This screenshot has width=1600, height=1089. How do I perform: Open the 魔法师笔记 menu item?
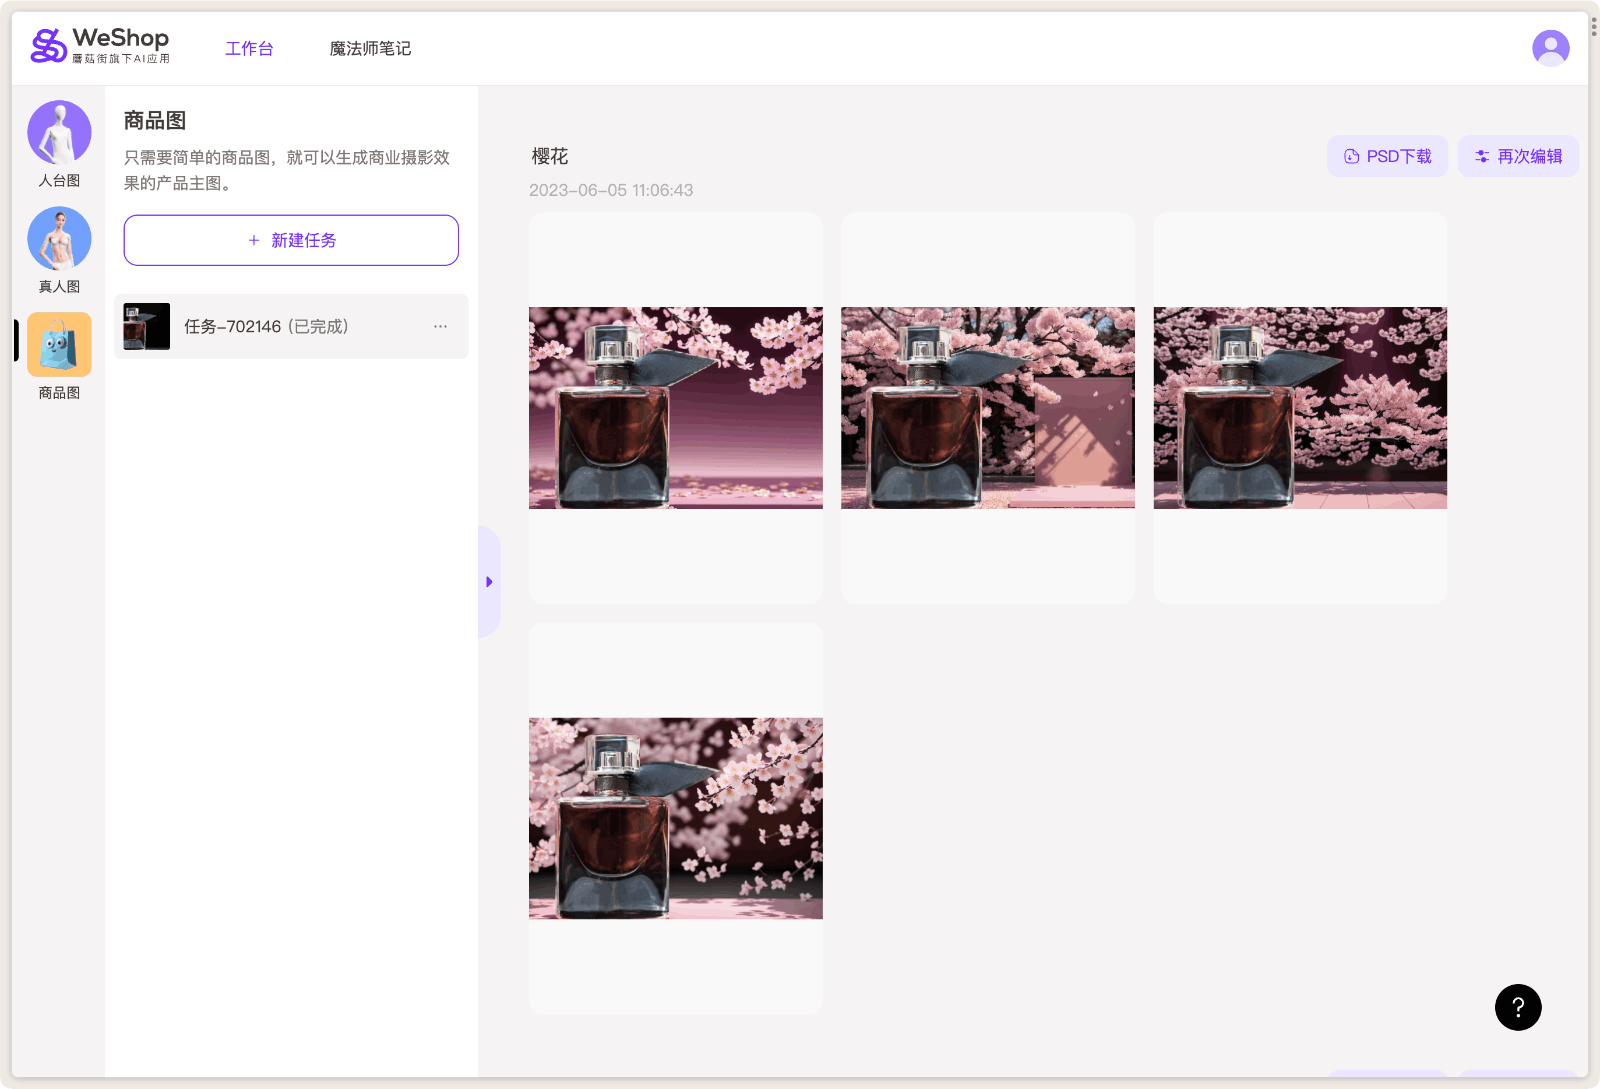click(370, 47)
